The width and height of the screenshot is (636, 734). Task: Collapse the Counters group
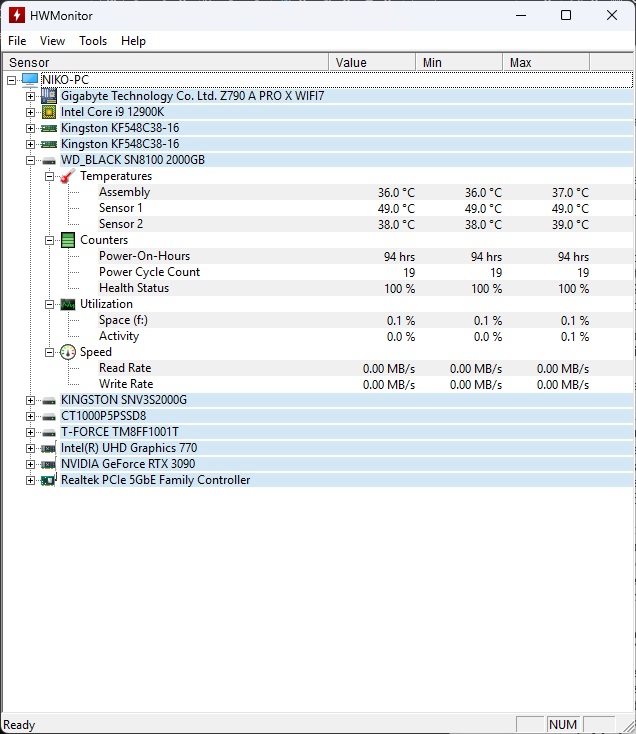coord(49,240)
